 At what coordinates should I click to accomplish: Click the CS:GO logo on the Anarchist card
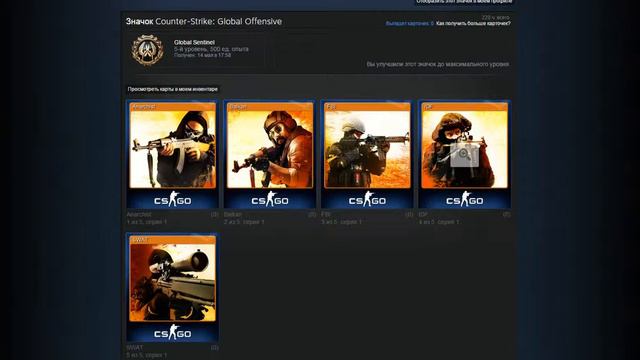pos(173,199)
